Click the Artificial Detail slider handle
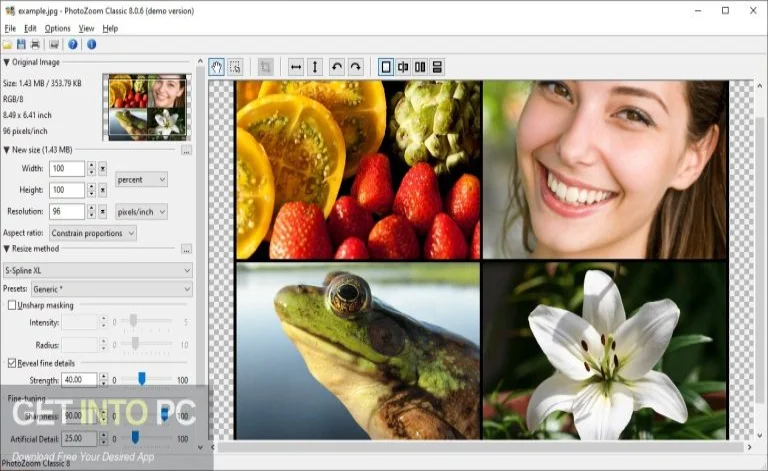This screenshot has height=471, width=768. click(135, 437)
